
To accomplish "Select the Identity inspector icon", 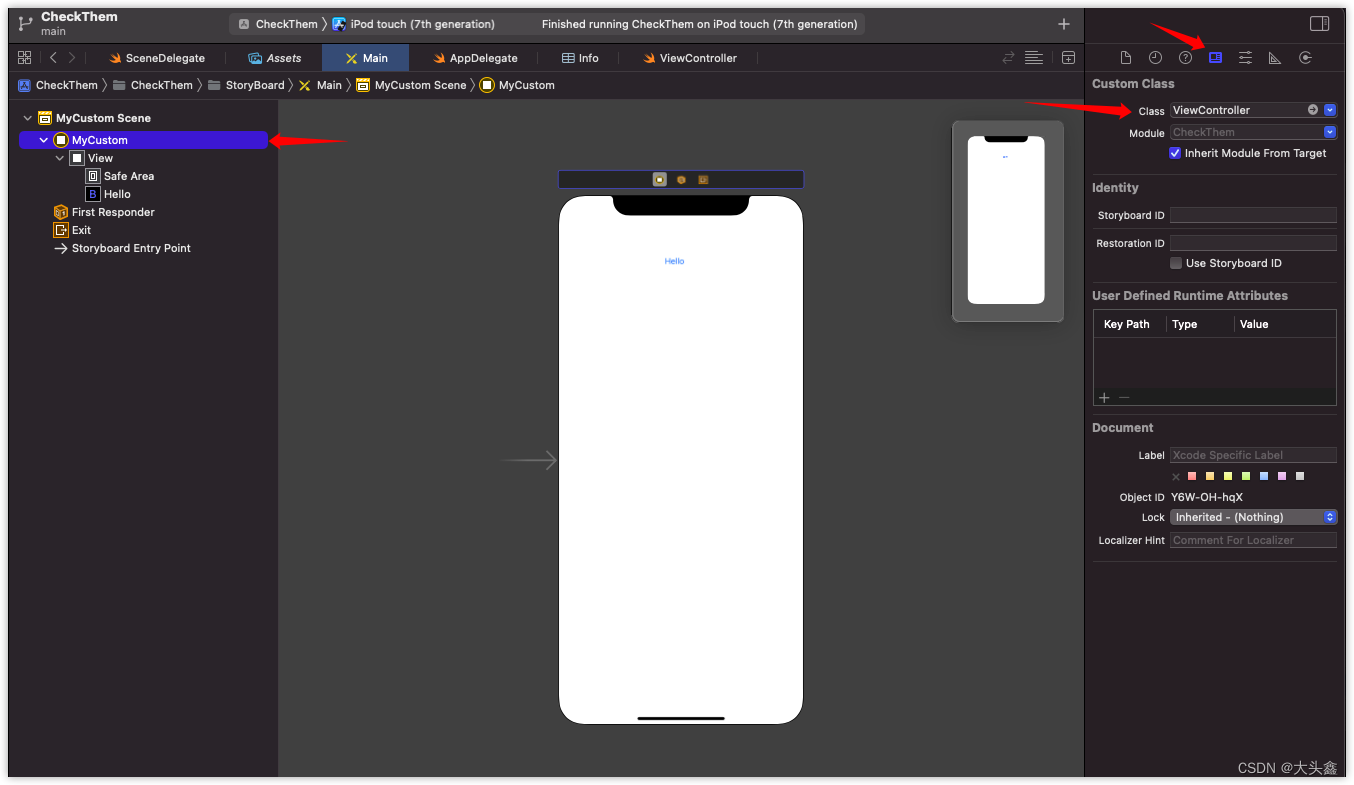I will click(1215, 58).
